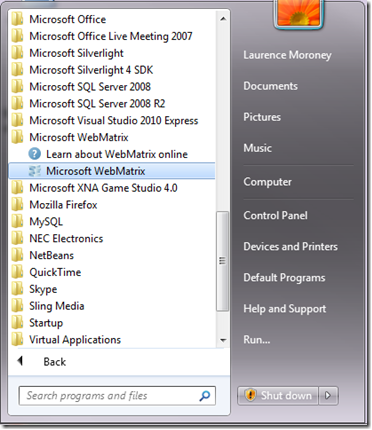Image resolution: width=372 pixels, height=430 pixels.
Task: Select the Startup entry
Action: click(x=112, y=323)
